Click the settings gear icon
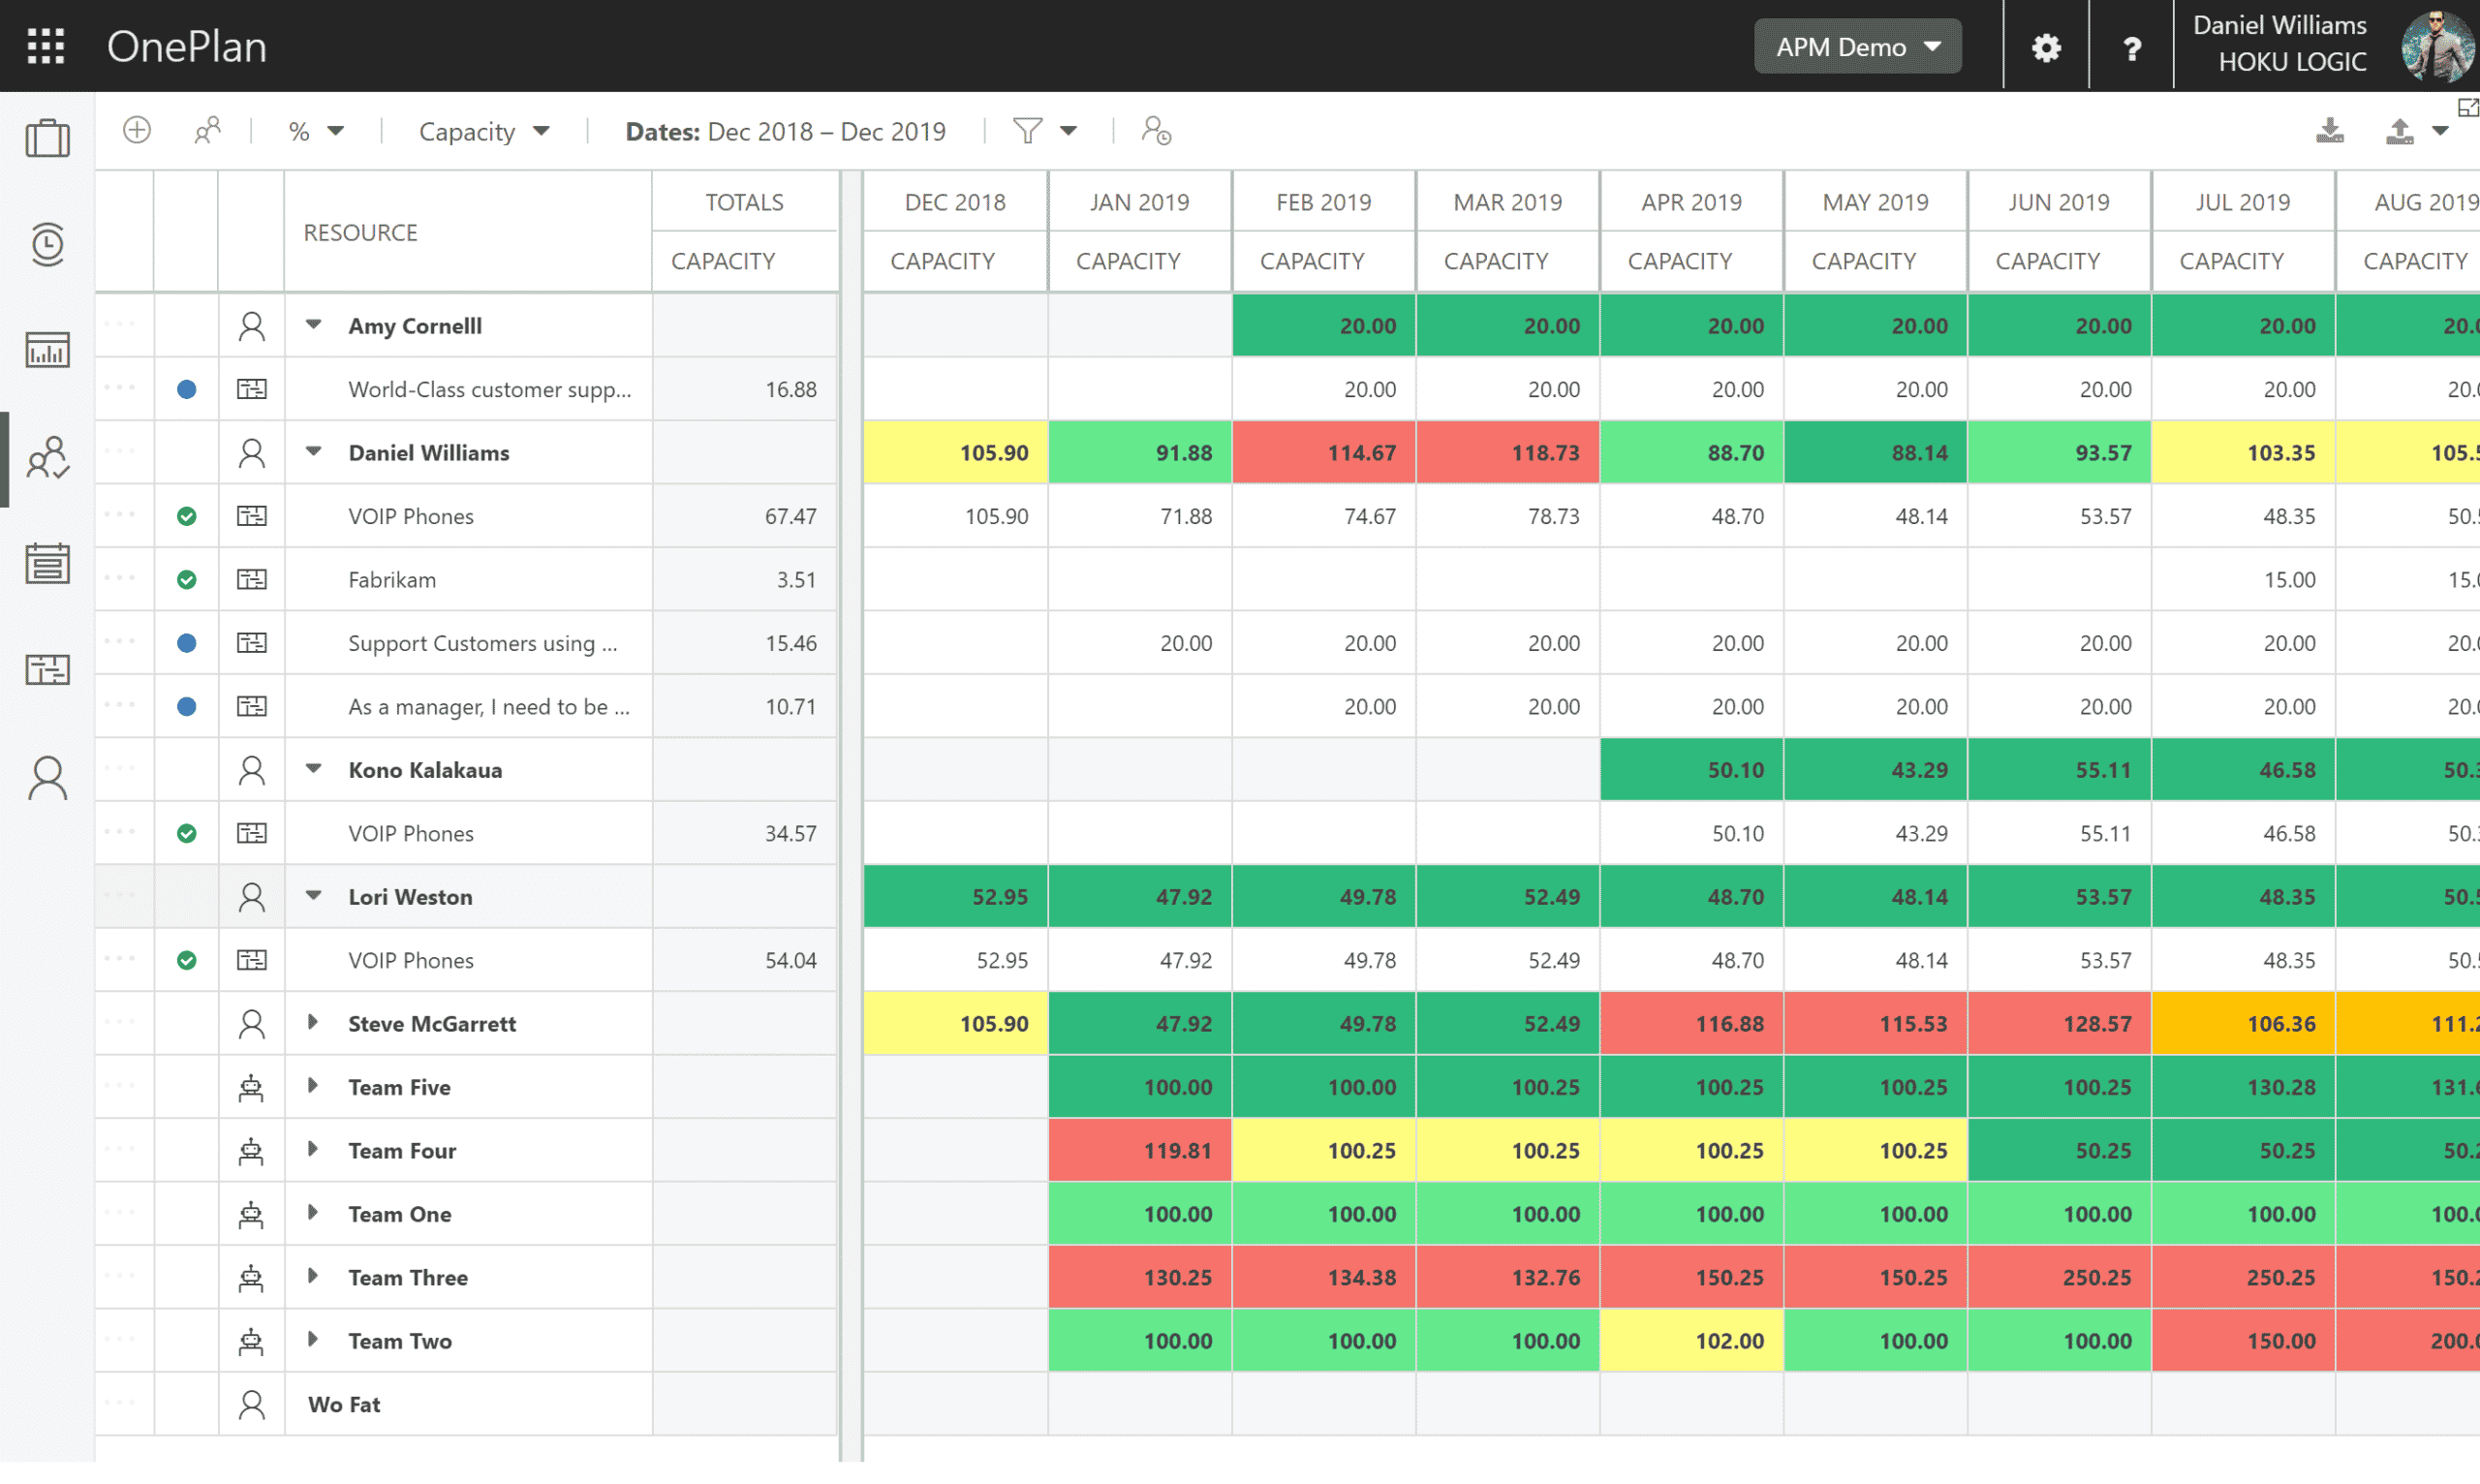The height and width of the screenshot is (1484, 2480). point(2046,47)
